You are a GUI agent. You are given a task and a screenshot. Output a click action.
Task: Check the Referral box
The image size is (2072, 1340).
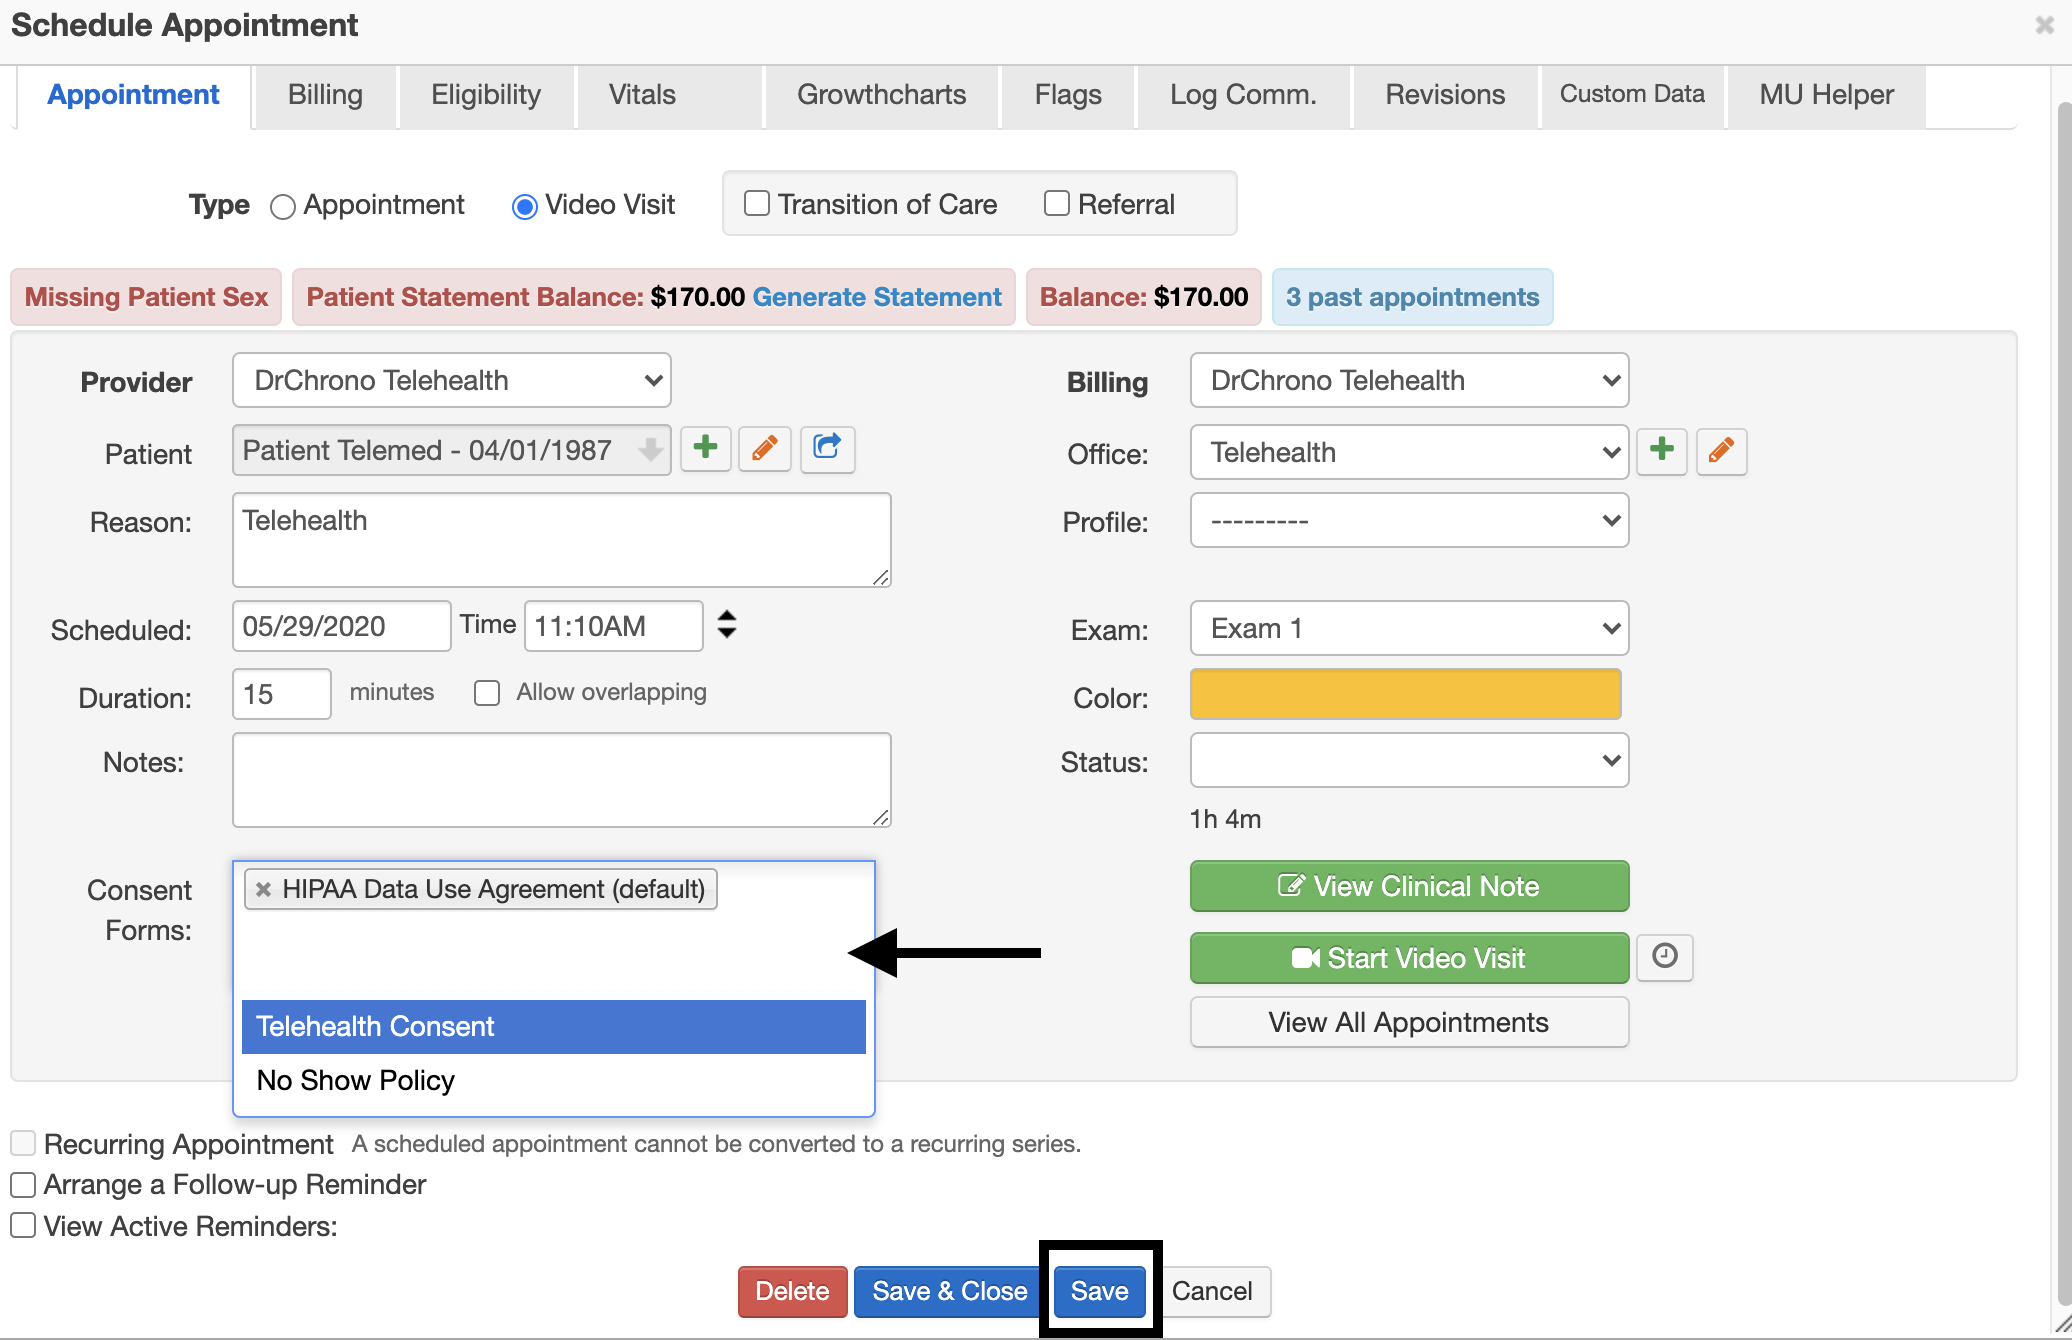point(1057,204)
